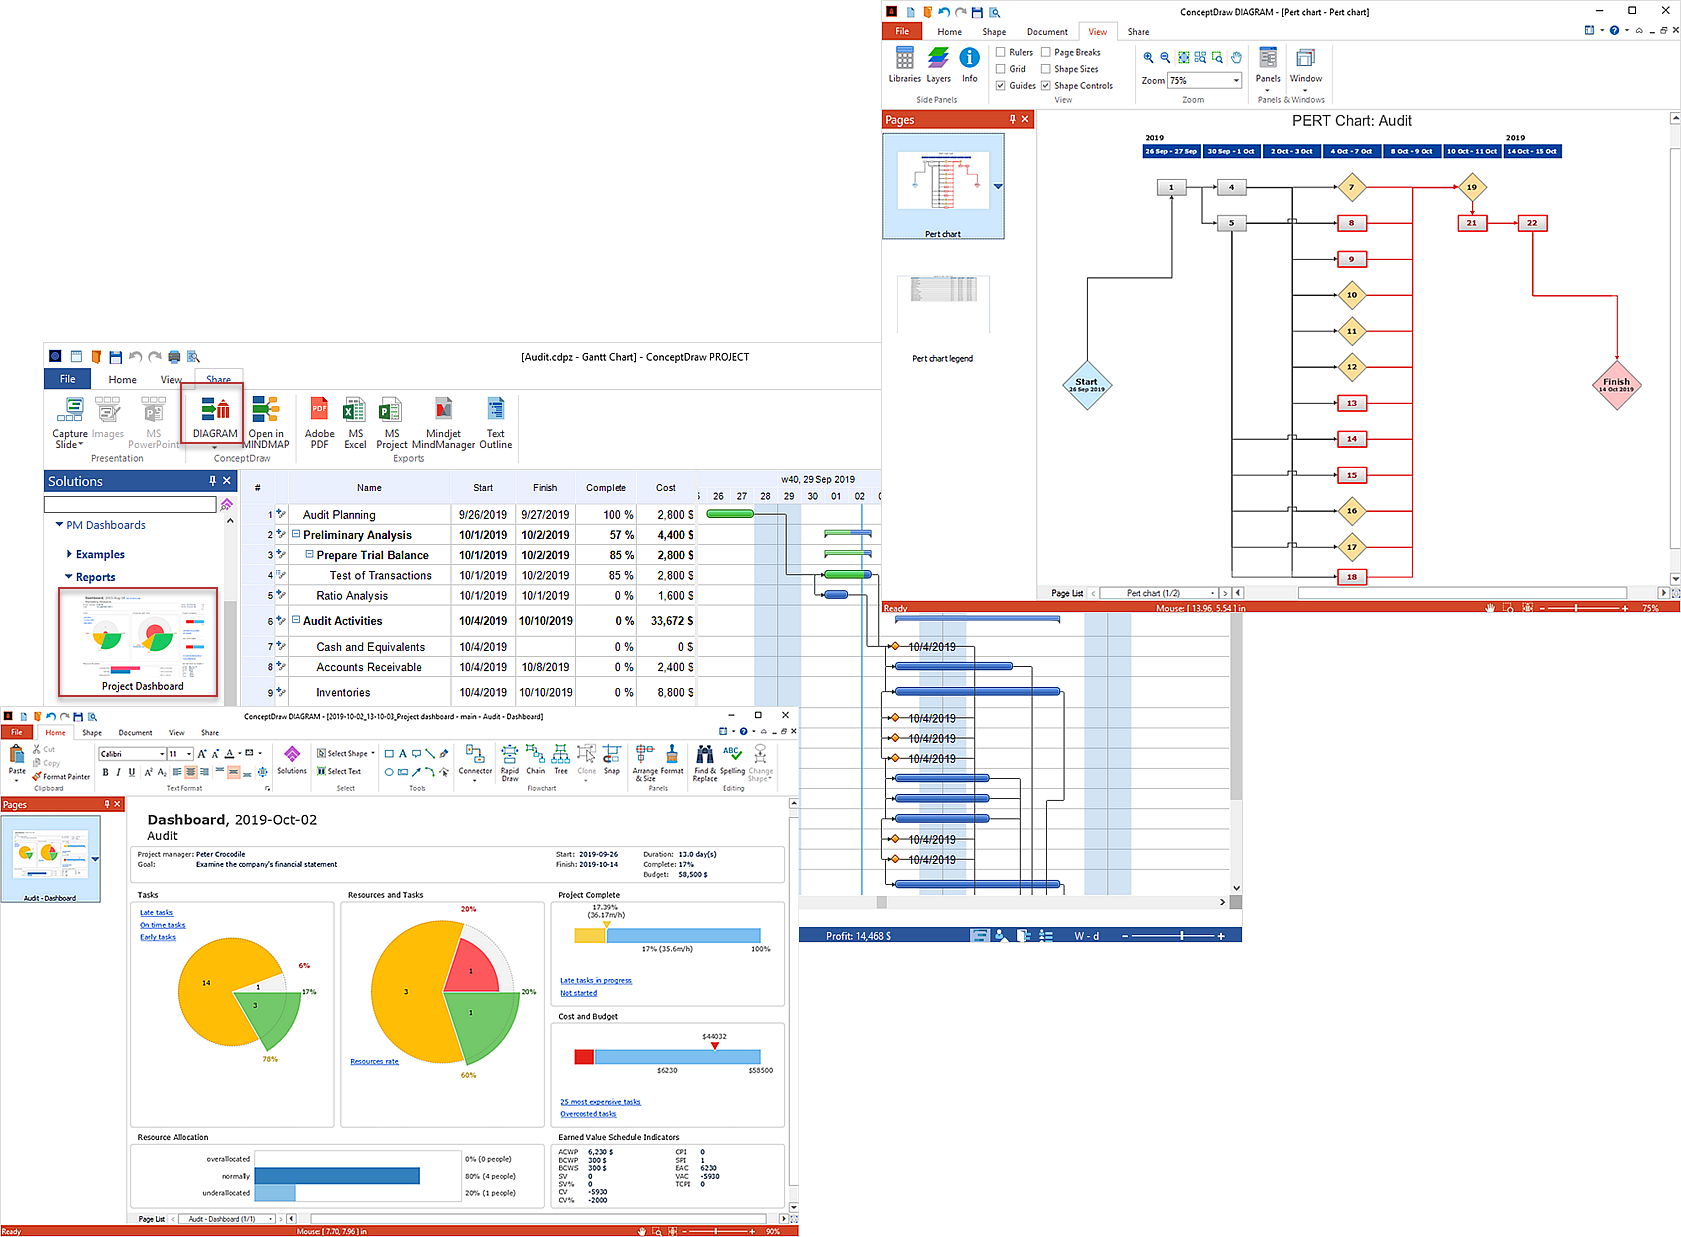Image resolution: width=1681 pixels, height=1237 pixels.
Task: Open Late tasks link
Action: [156, 913]
